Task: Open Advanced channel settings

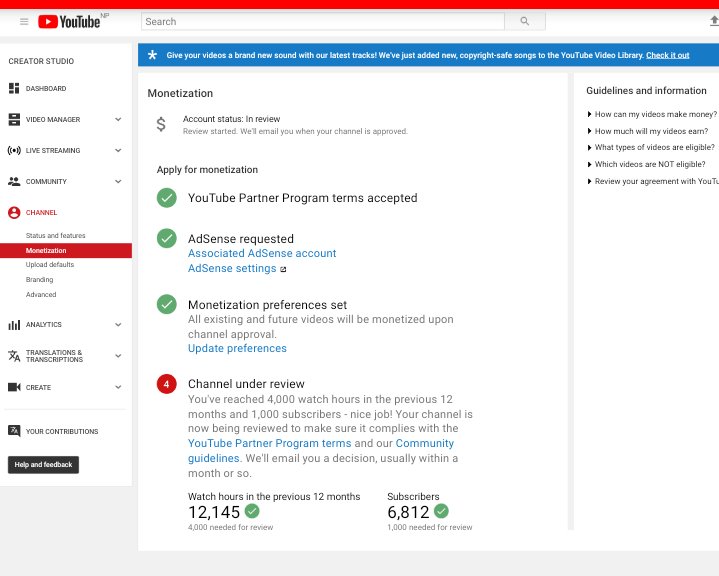Action: coord(41,294)
